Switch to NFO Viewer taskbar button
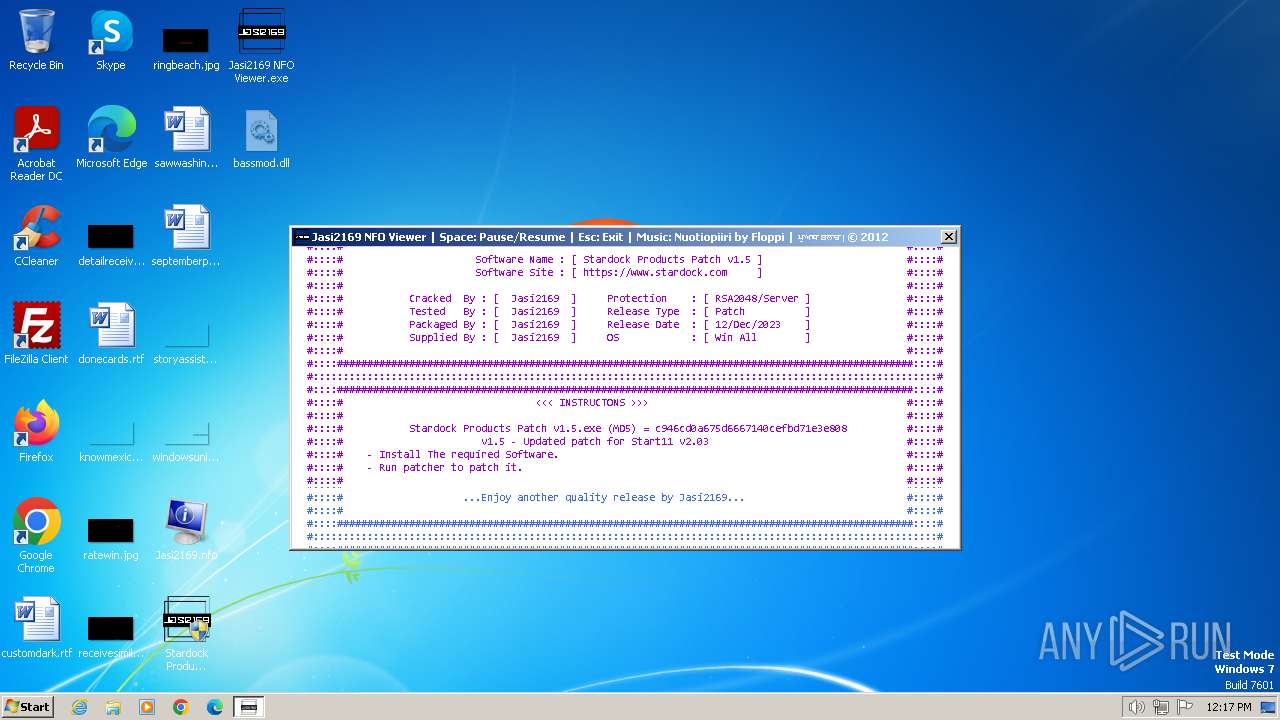This screenshot has width=1280, height=720. point(249,707)
